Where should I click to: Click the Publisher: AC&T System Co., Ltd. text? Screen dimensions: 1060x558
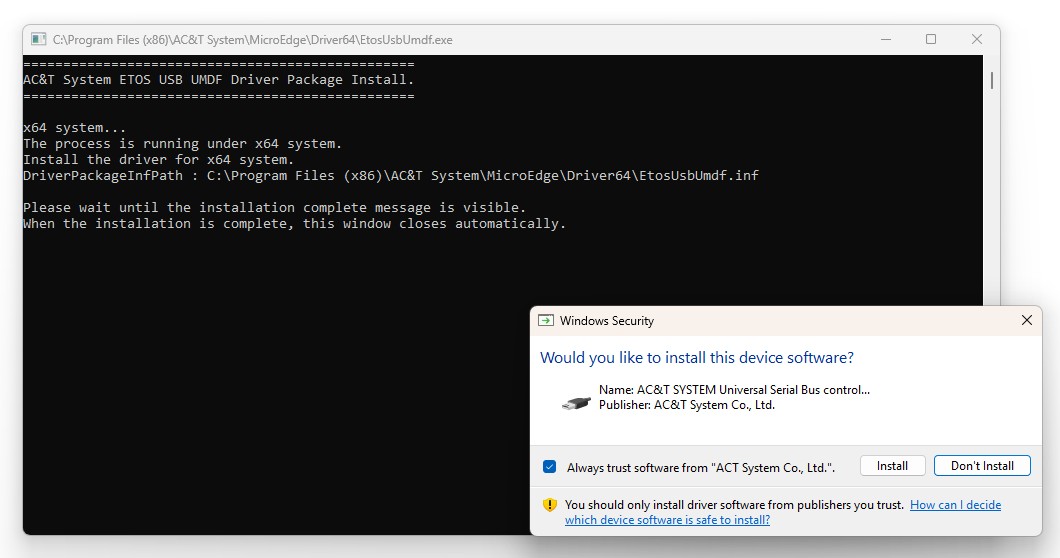687,405
